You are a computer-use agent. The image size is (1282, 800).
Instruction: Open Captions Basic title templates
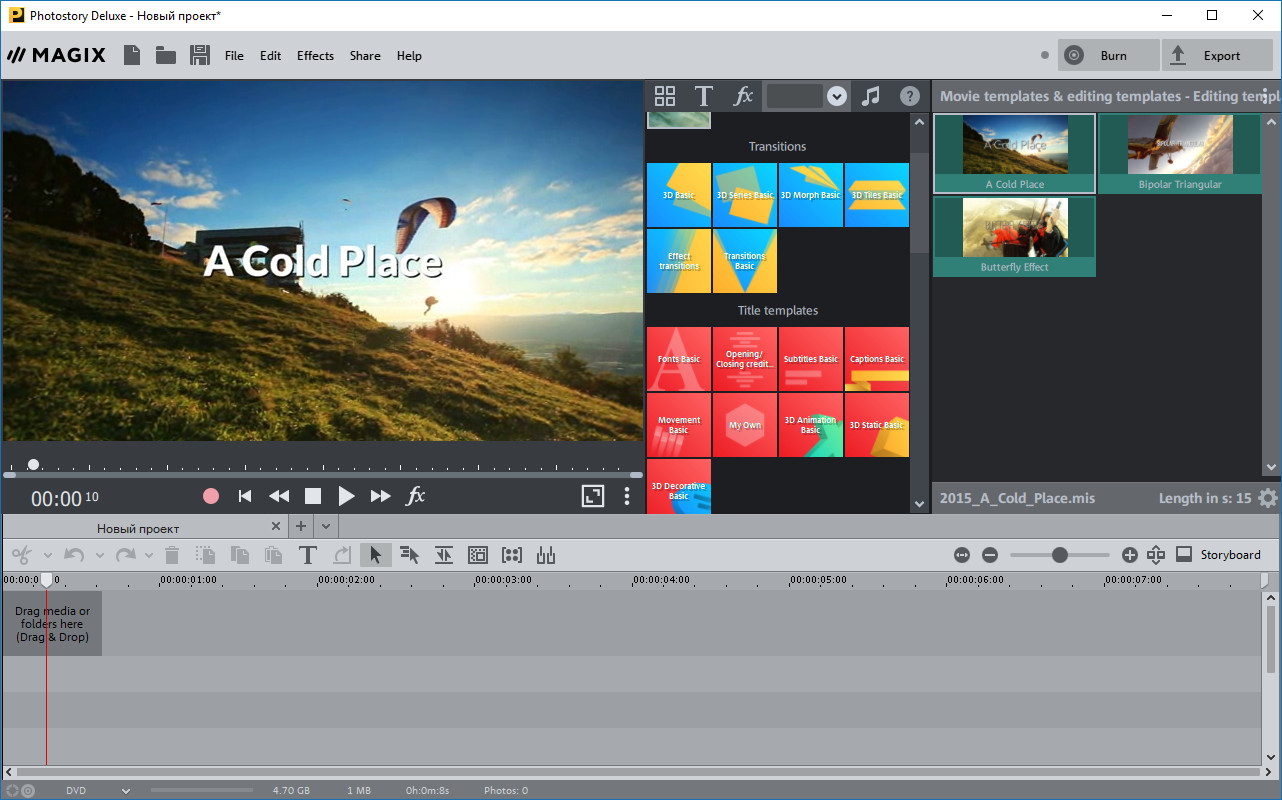[x=877, y=359]
